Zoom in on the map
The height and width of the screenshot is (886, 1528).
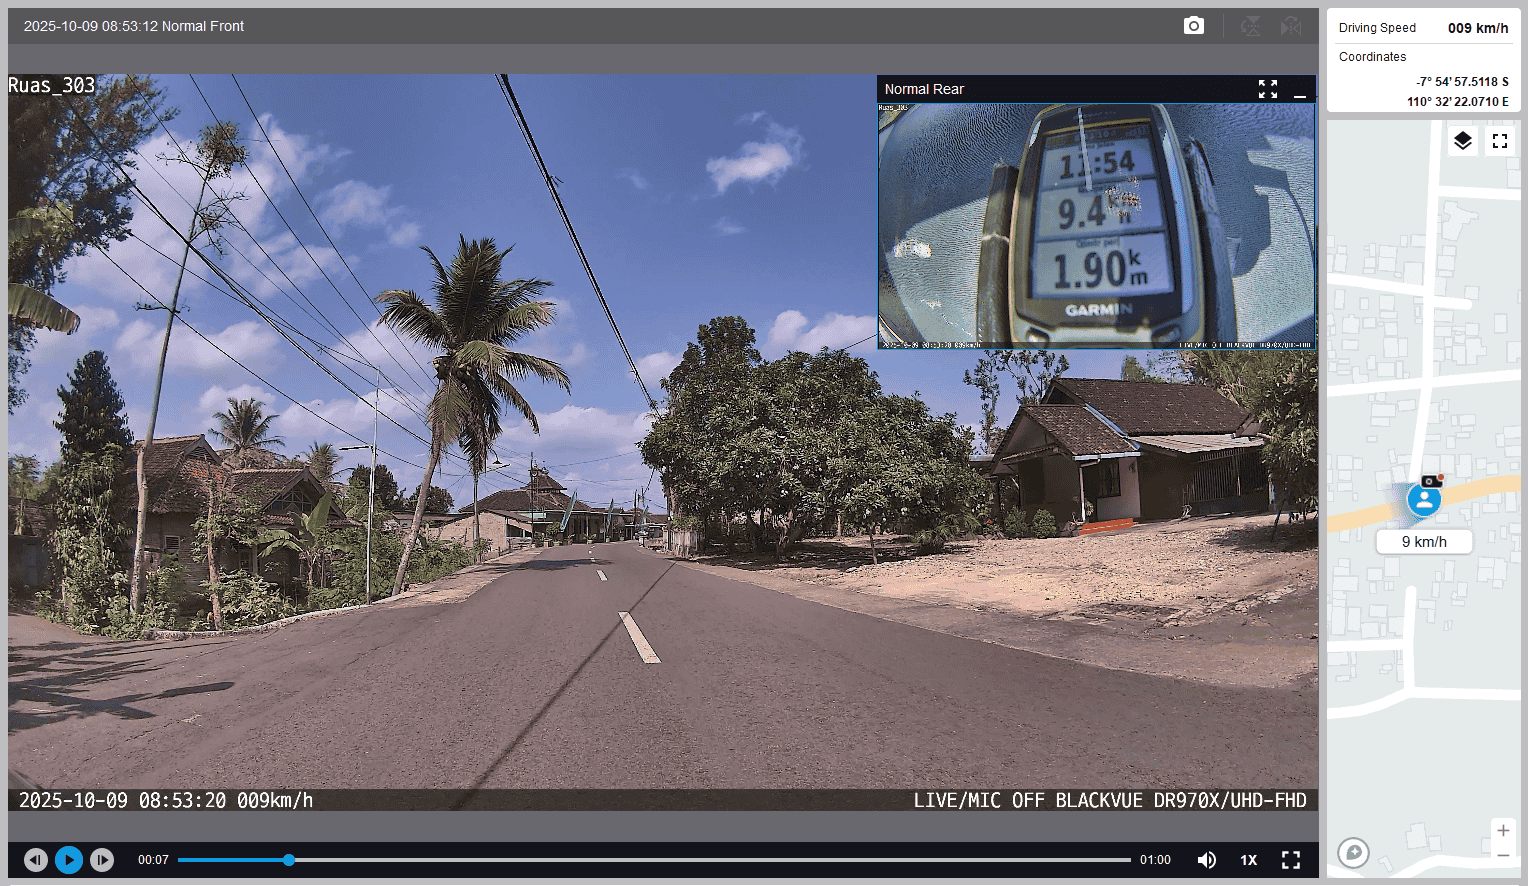pos(1502,830)
